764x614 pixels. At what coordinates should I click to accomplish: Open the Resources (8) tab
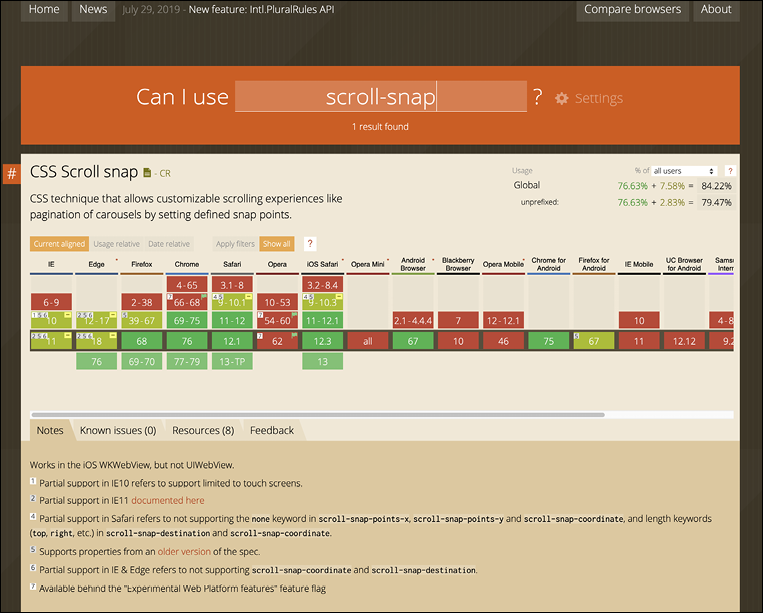(x=203, y=430)
